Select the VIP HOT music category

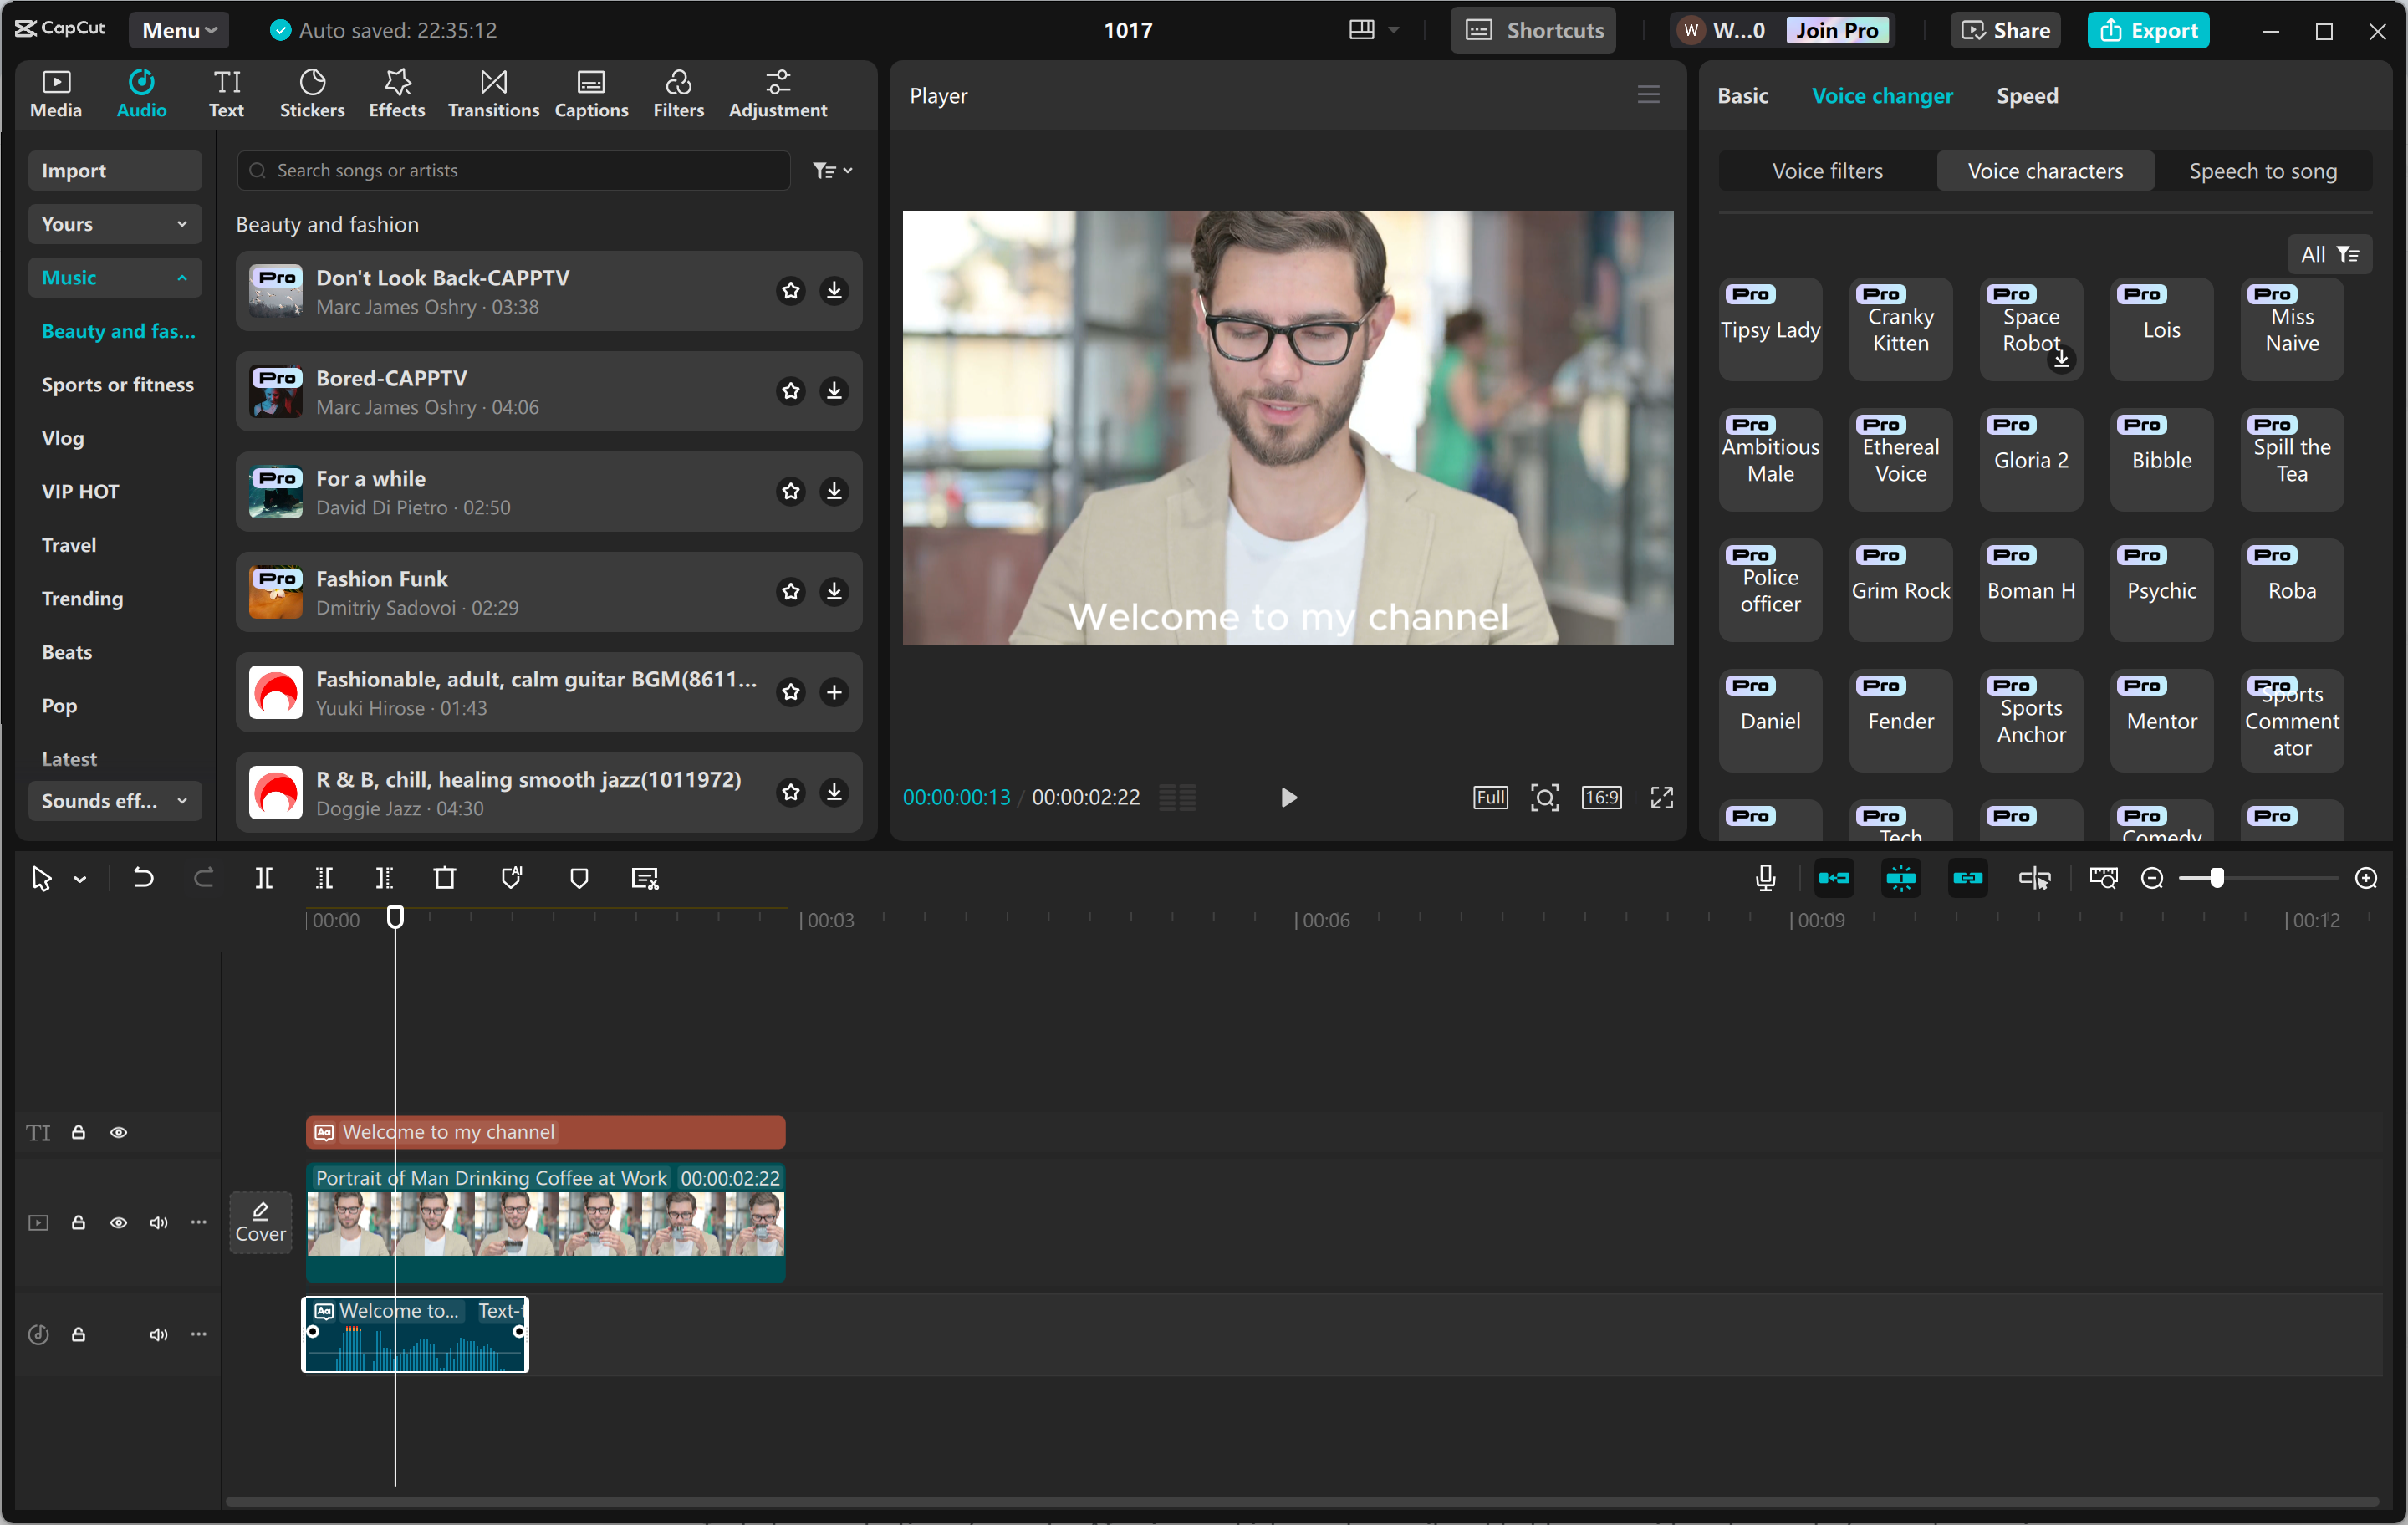coord(80,491)
